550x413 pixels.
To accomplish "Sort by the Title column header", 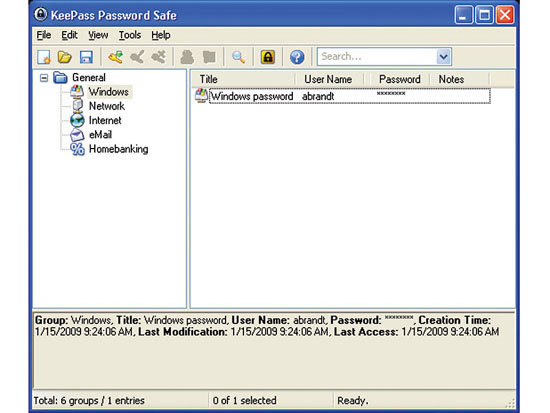I will pos(243,79).
